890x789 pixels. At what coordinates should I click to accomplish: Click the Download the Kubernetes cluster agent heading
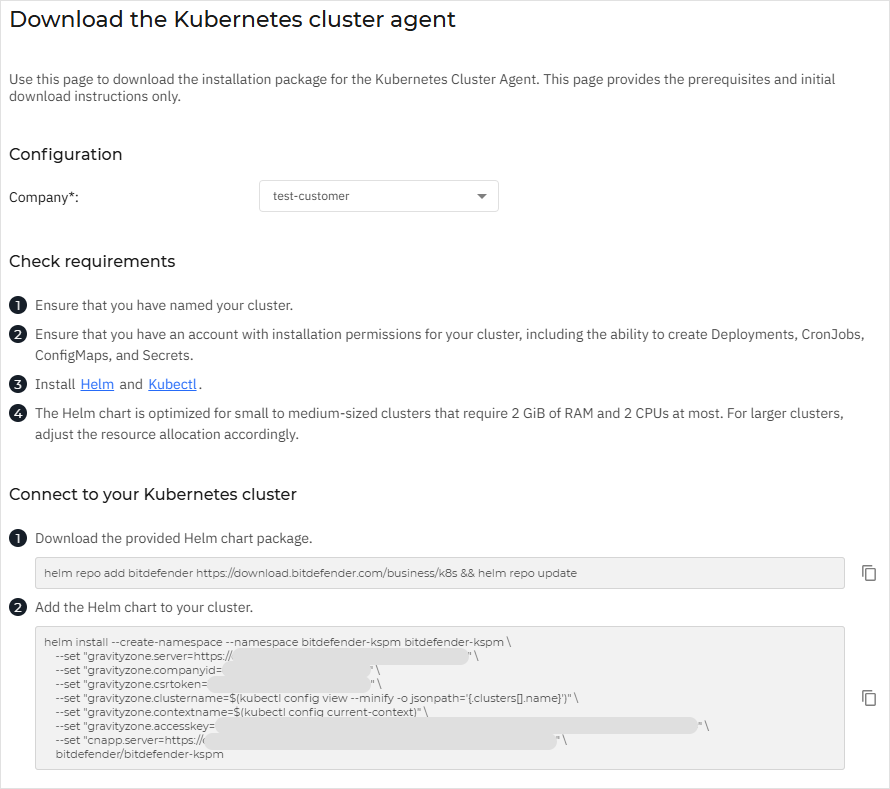231,19
